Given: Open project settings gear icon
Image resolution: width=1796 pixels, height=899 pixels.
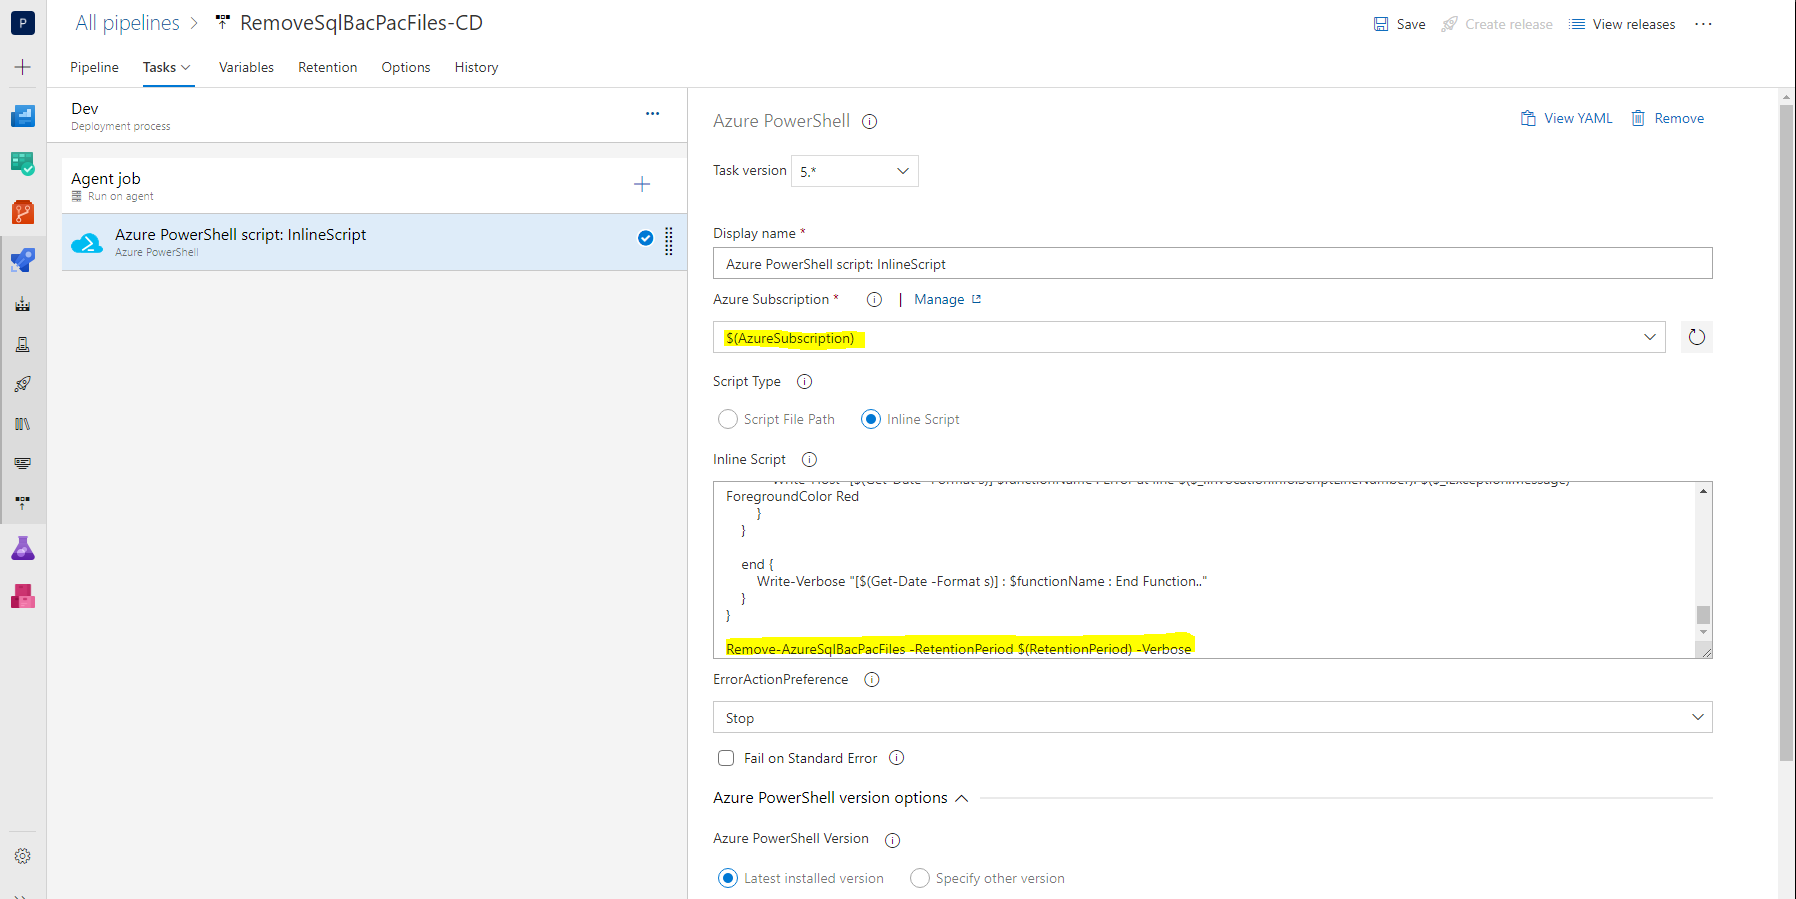Looking at the screenshot, I should coord(22,856).
